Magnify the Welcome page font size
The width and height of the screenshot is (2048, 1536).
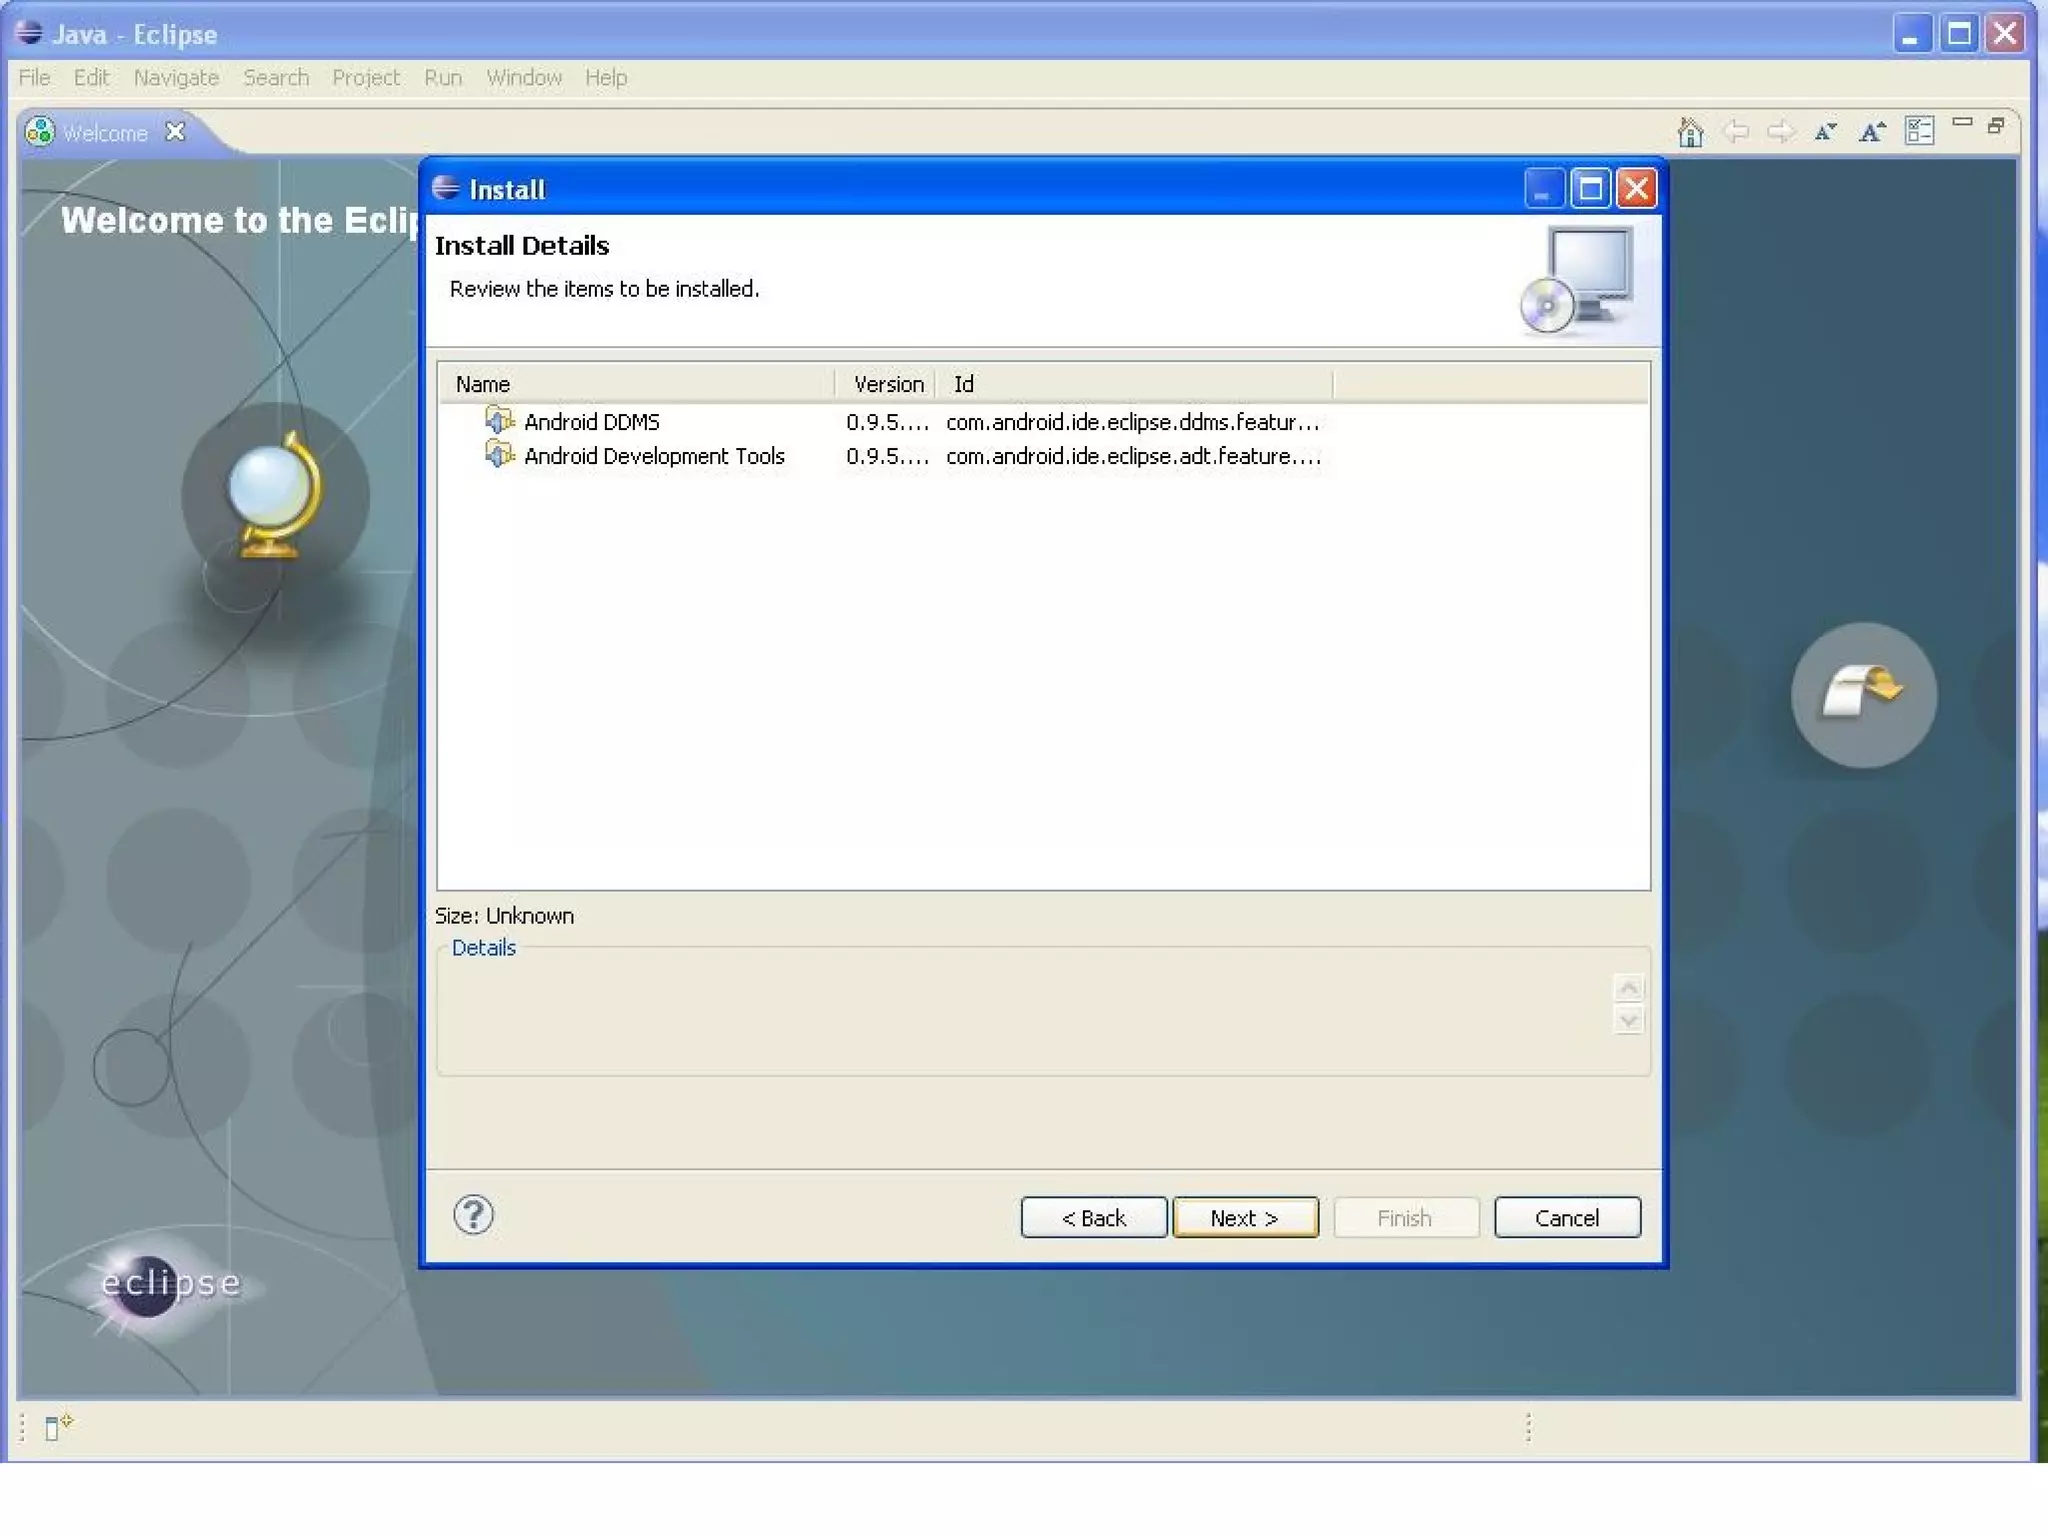pyautogui.click(x=1871, y=132)
